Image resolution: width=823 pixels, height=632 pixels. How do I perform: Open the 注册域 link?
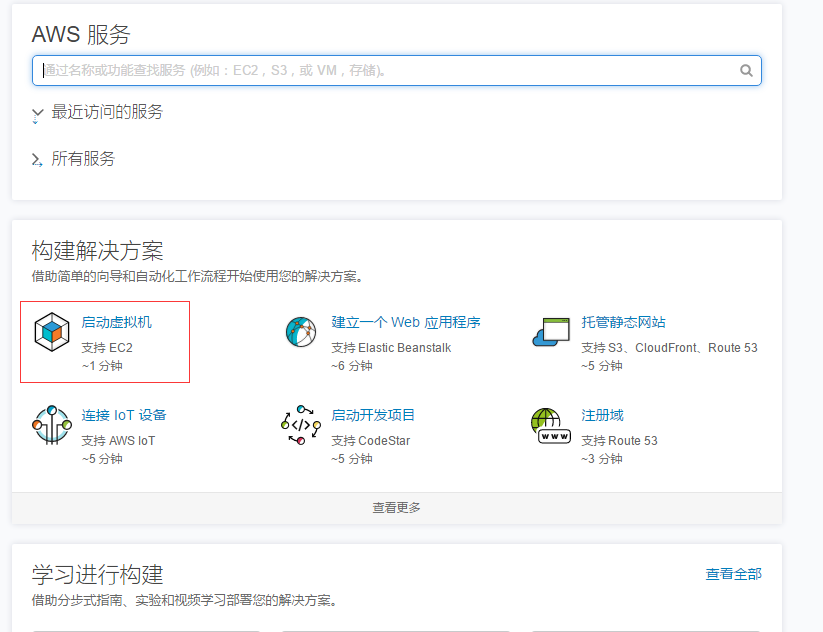click(602, 415)
